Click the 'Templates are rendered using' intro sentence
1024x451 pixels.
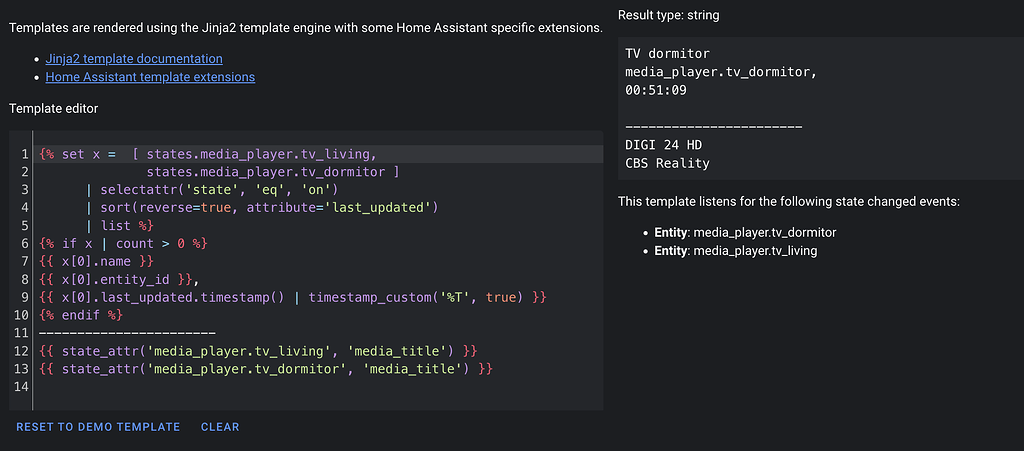pos(306,29)
